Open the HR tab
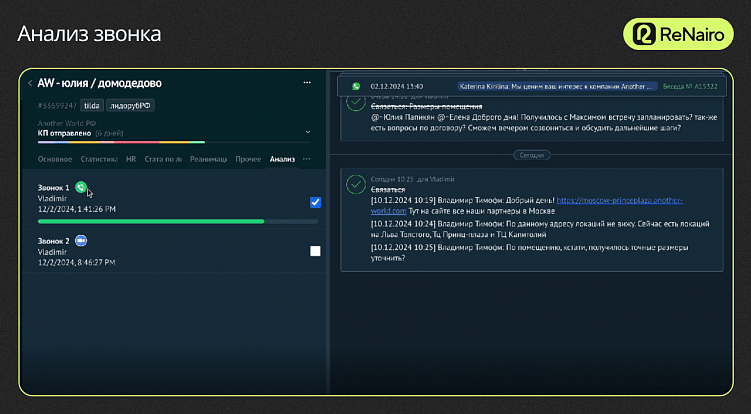 point(131,159)
